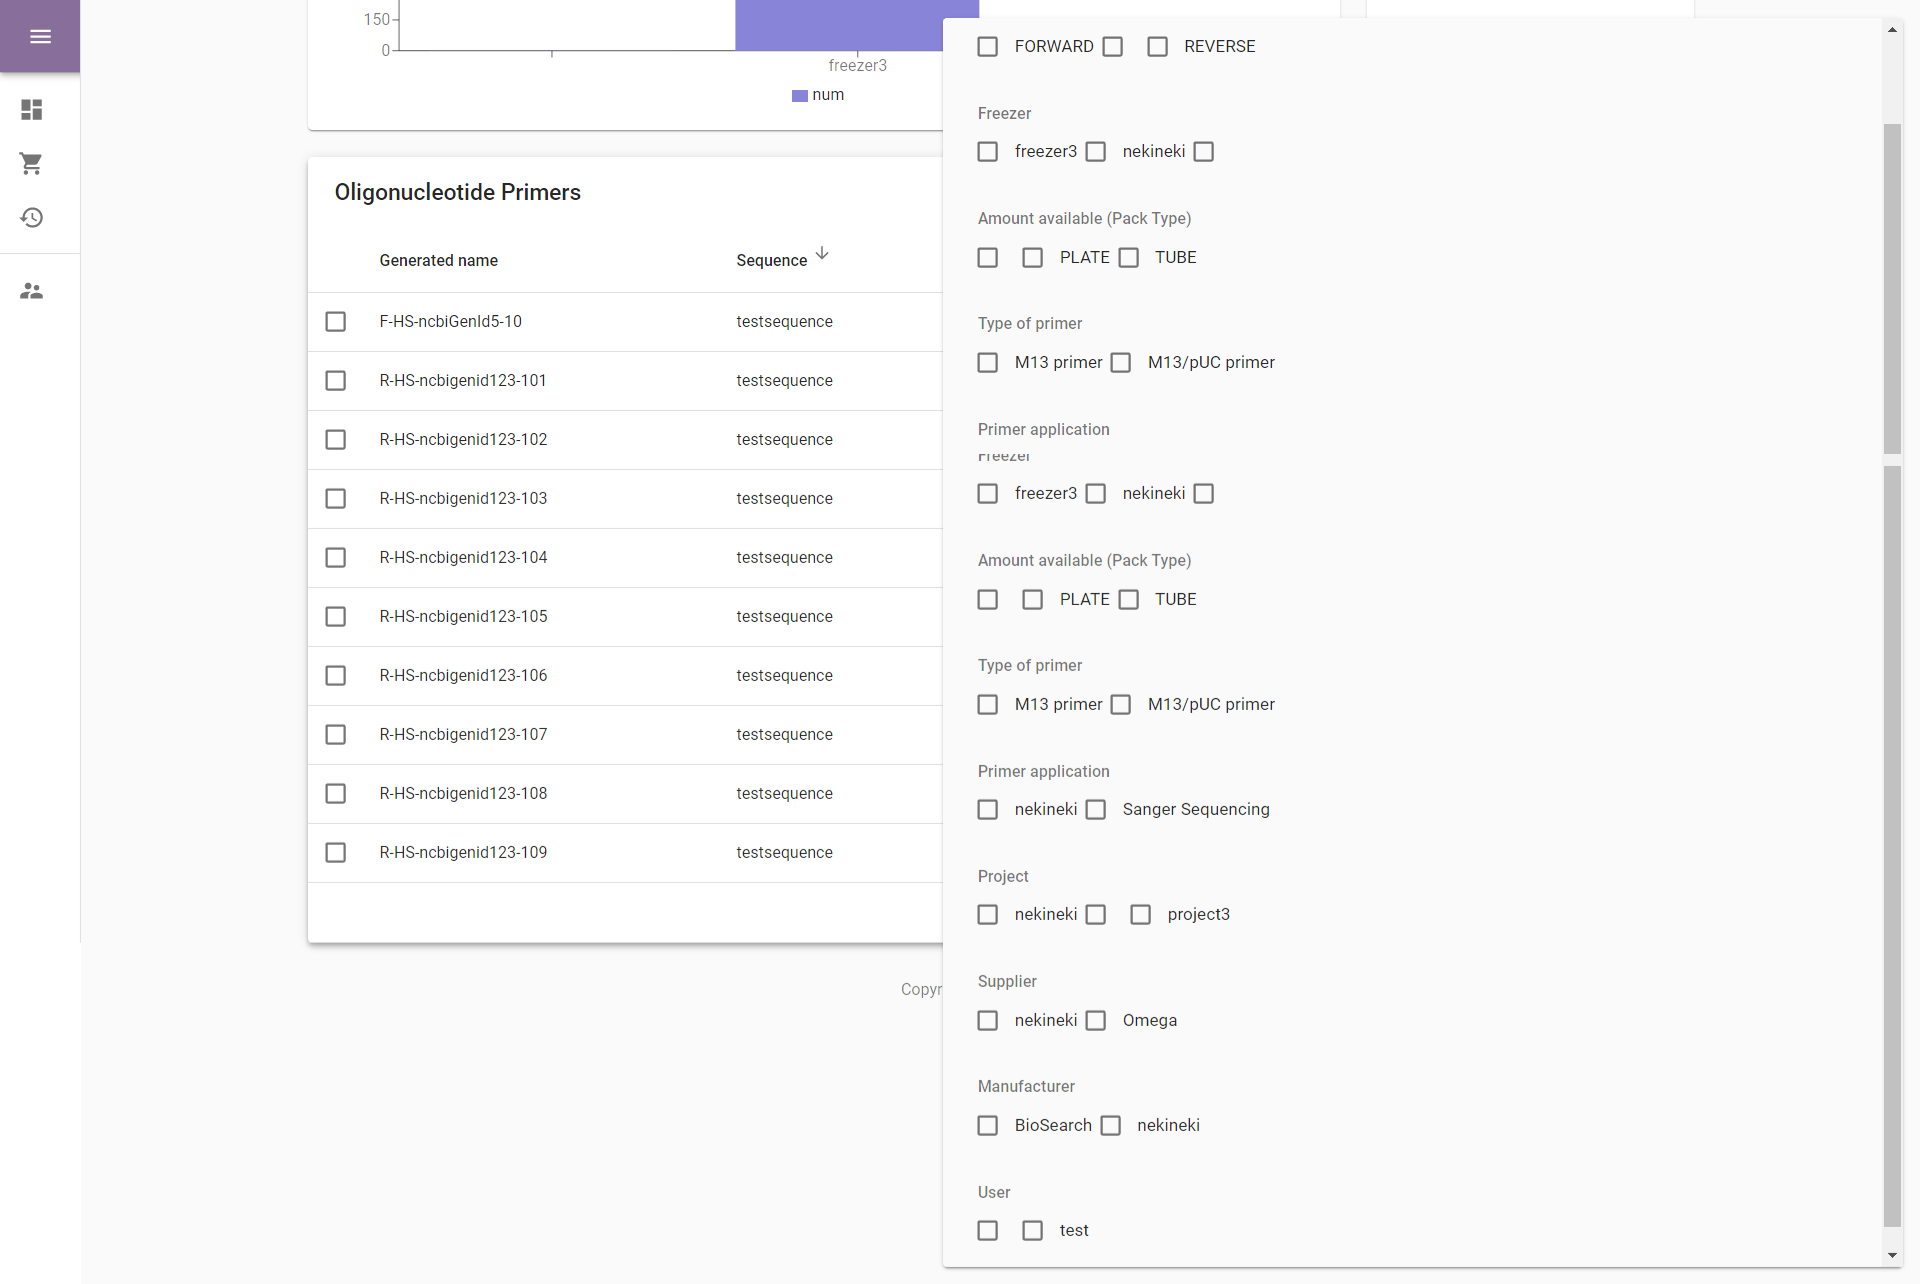Screen dimensions: 1920x1284
Task: Click R-HS-ncbigenid123-108 name cell
Action: click(x=463, y=794)
